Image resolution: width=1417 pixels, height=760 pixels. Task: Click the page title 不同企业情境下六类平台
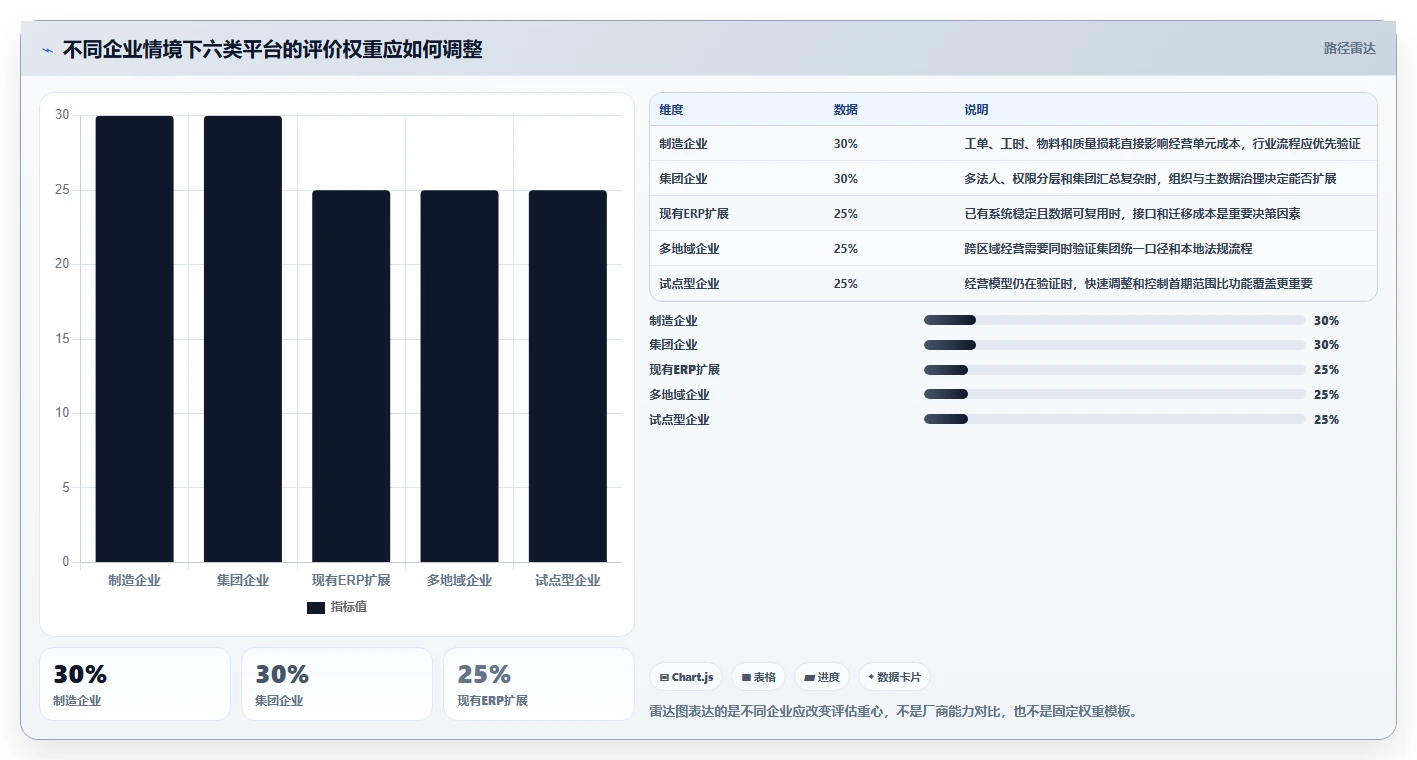click(272, 49)
